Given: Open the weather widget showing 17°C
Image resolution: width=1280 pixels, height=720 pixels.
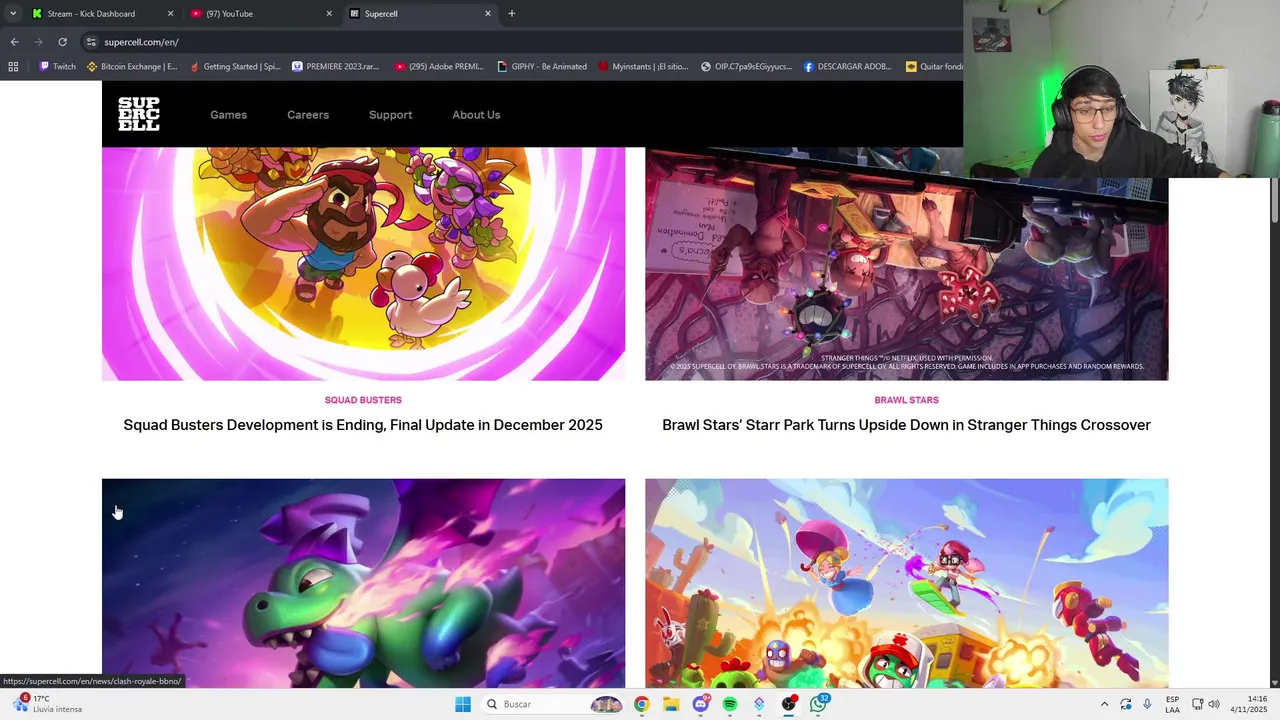Looking at the screenshot, I should click(48, 704).
